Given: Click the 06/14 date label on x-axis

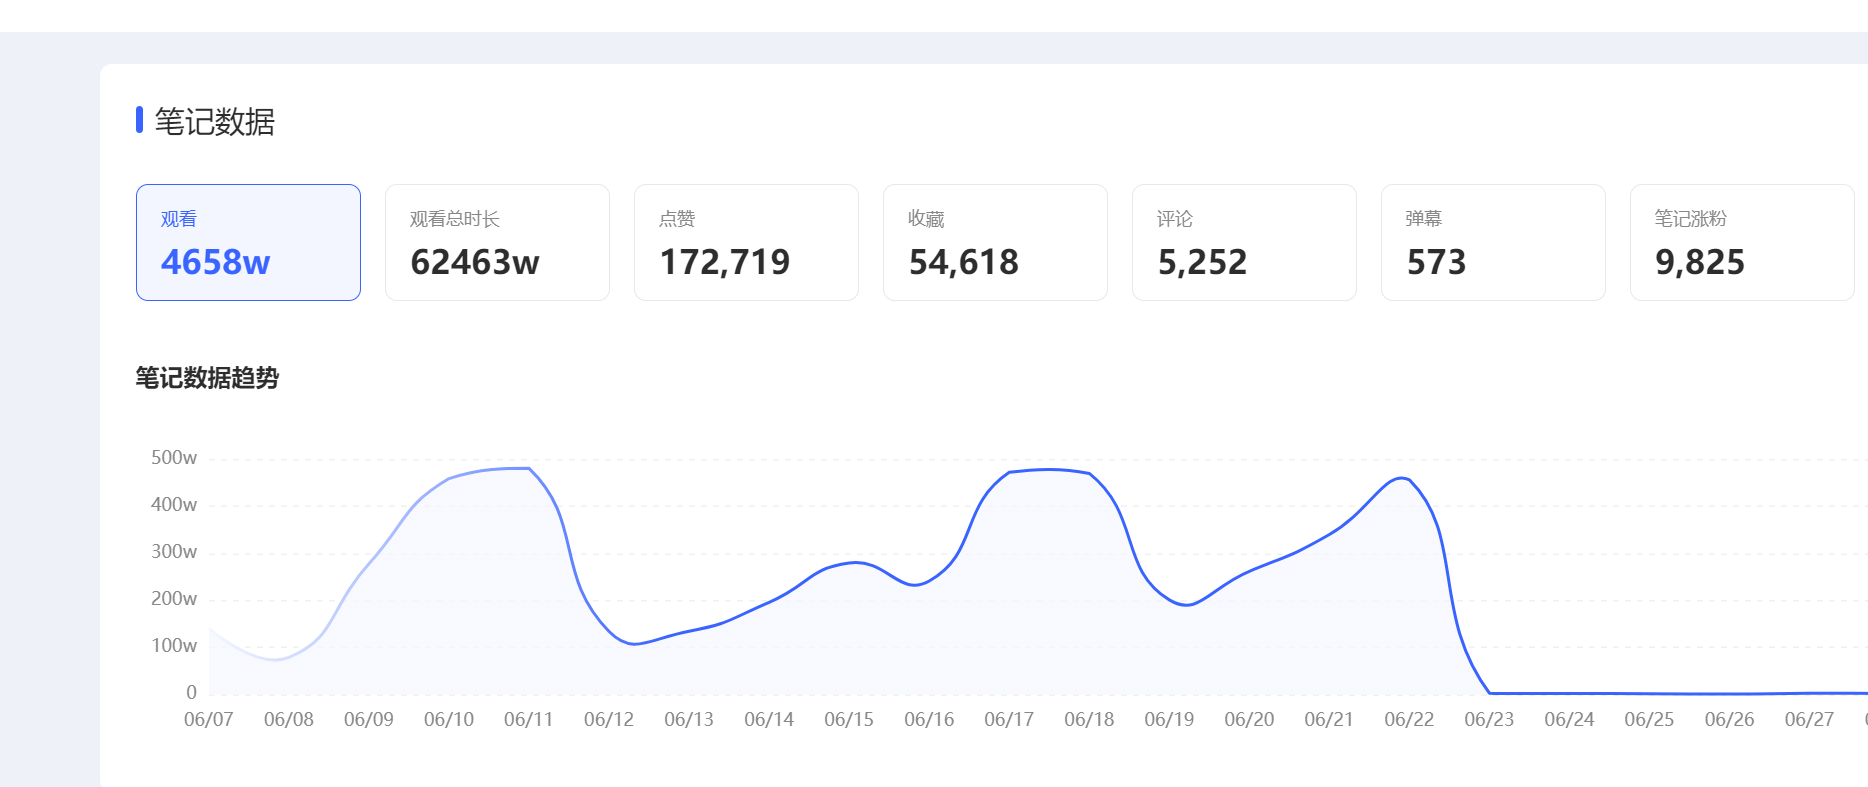Looking at the screenshot, I should [769, 720].
